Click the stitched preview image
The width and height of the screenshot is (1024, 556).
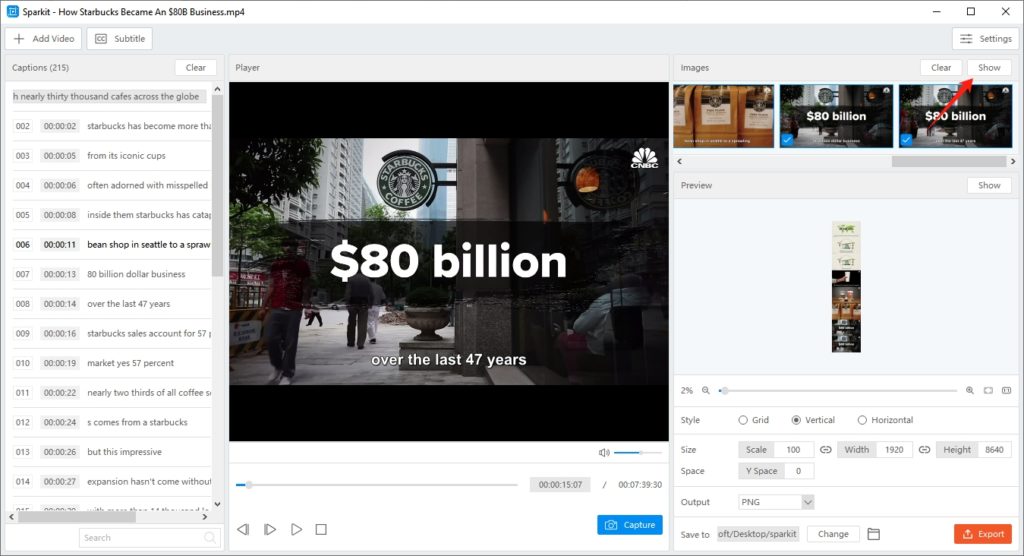click(x=846, y=287)
